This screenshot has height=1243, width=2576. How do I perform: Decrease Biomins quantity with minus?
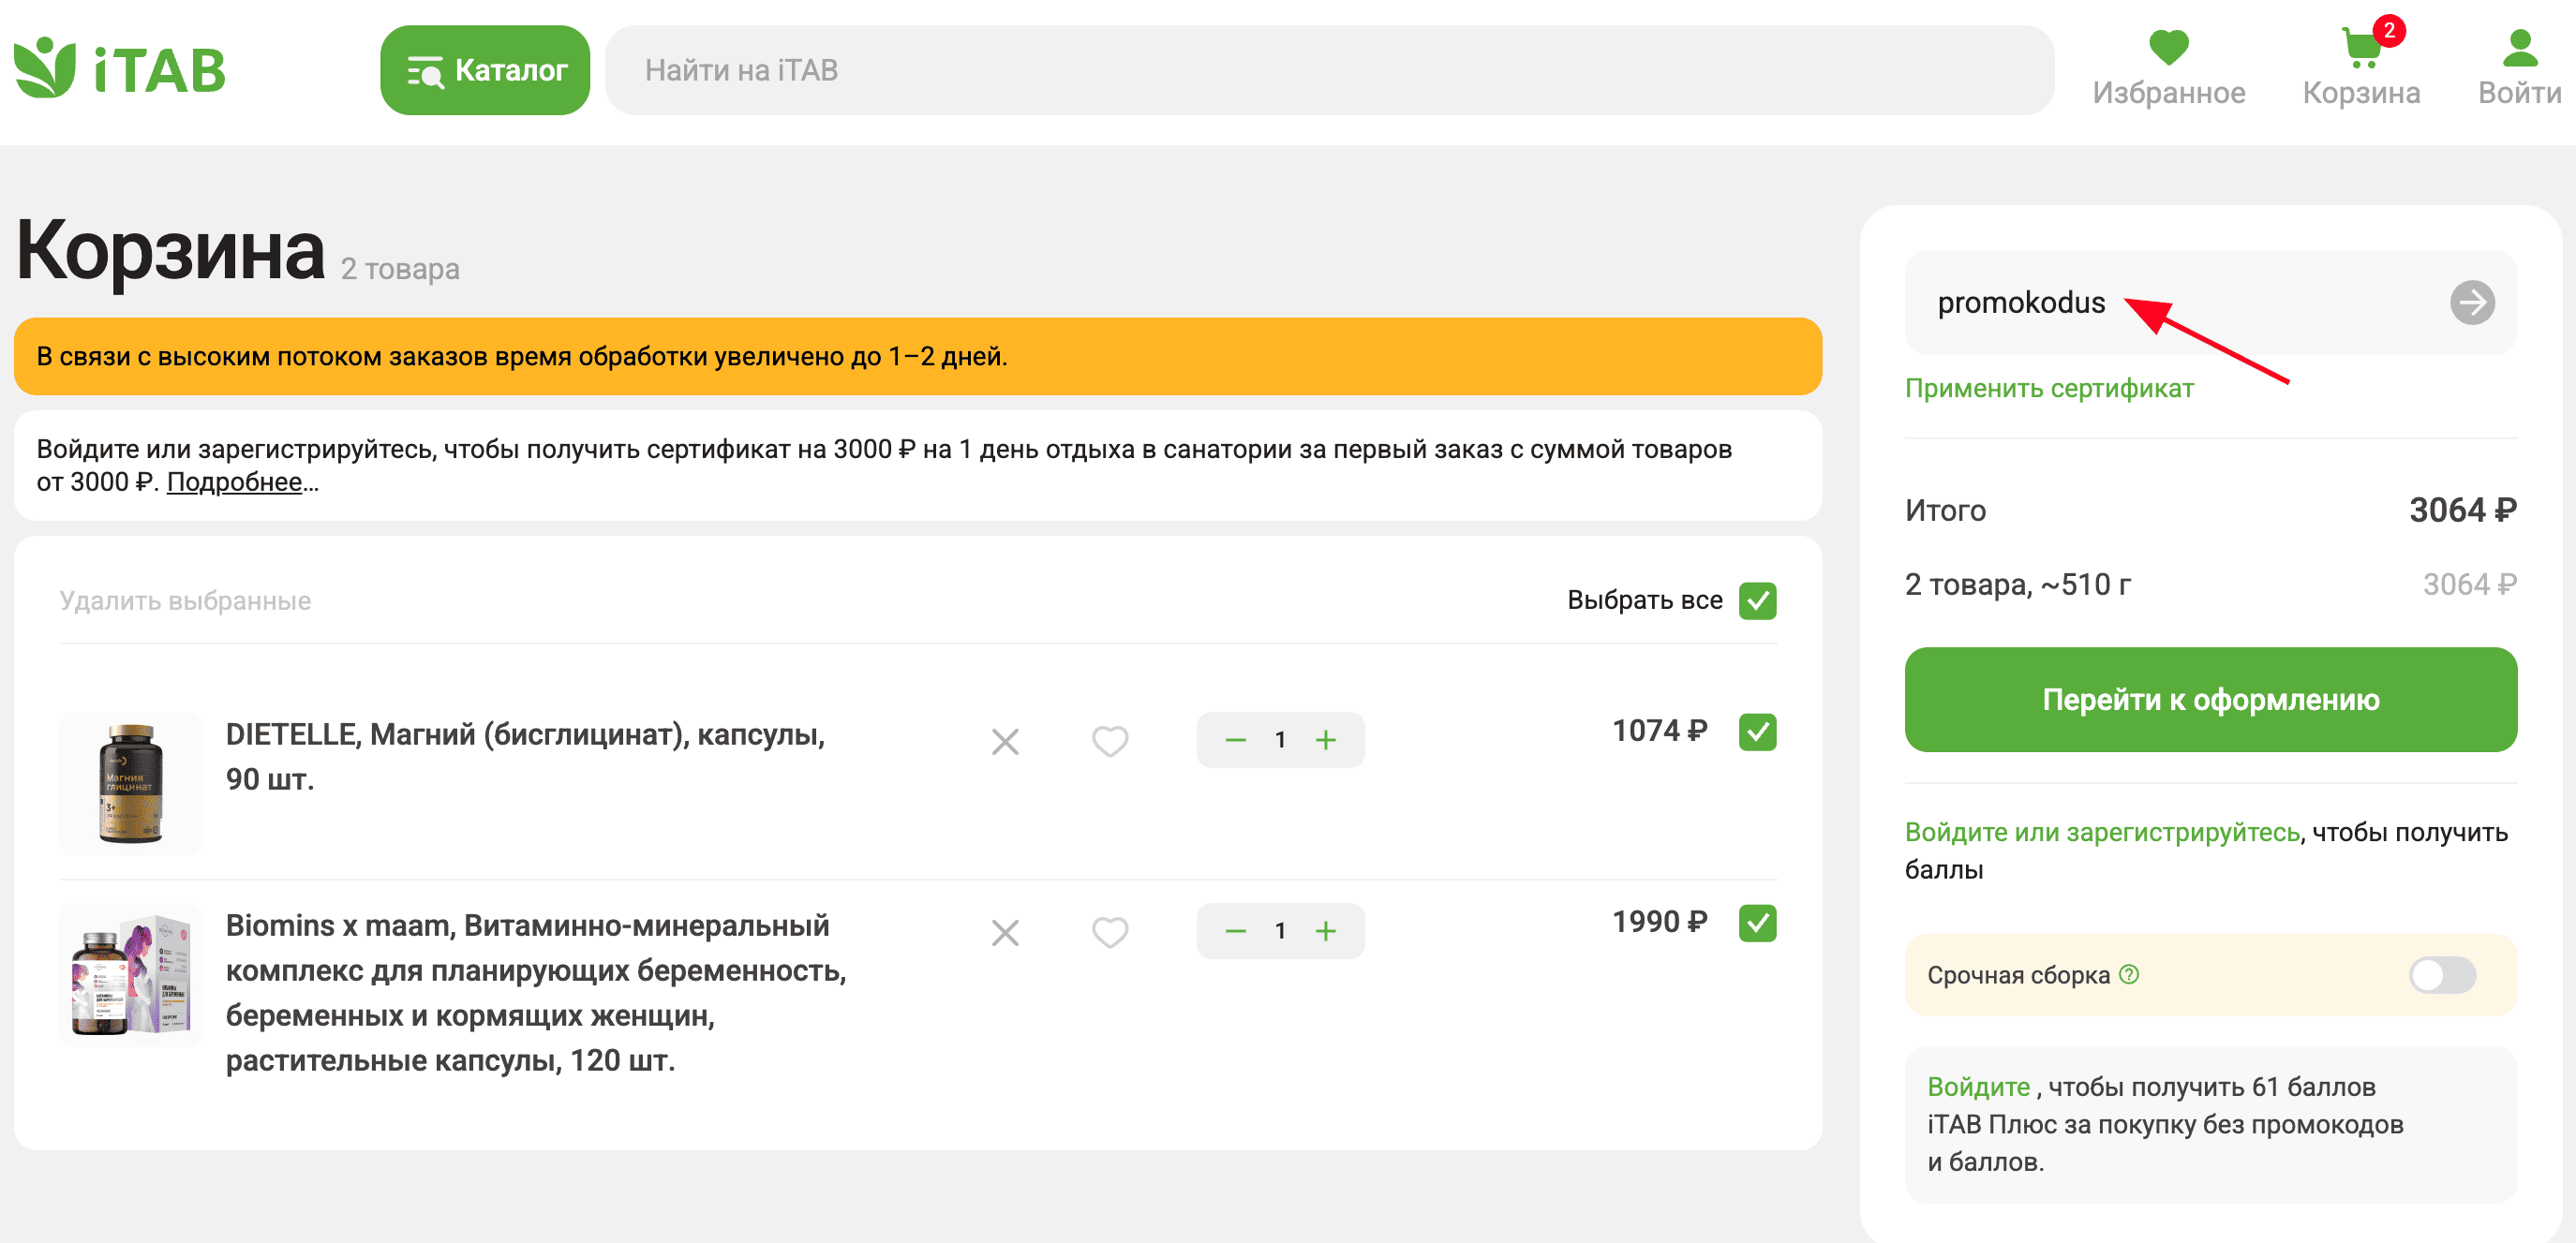pyautogui.click(x=1234, y=930)
